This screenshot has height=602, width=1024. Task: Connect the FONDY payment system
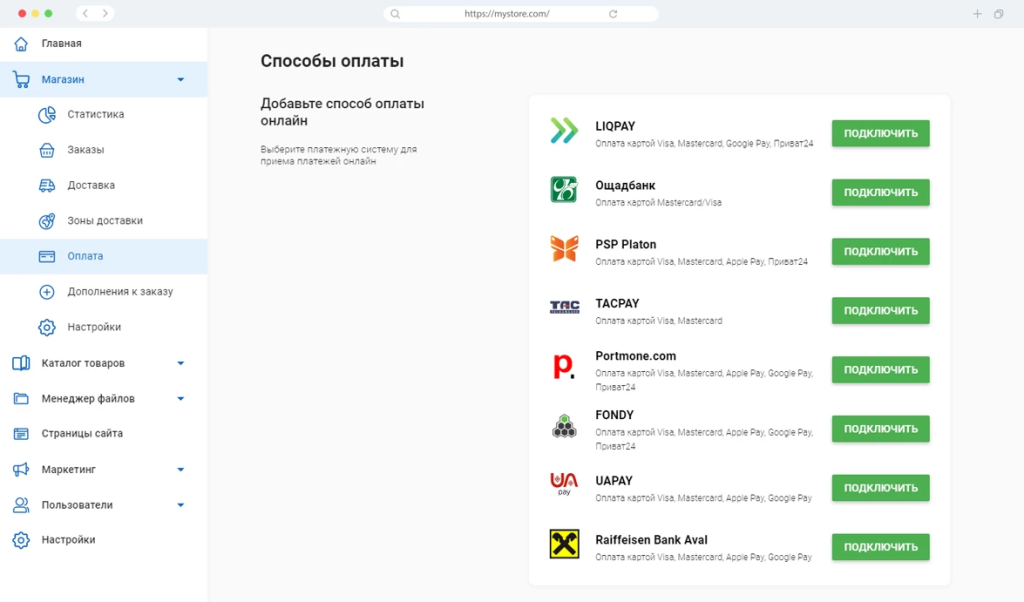pyautogui.click(x=880, y=429)
